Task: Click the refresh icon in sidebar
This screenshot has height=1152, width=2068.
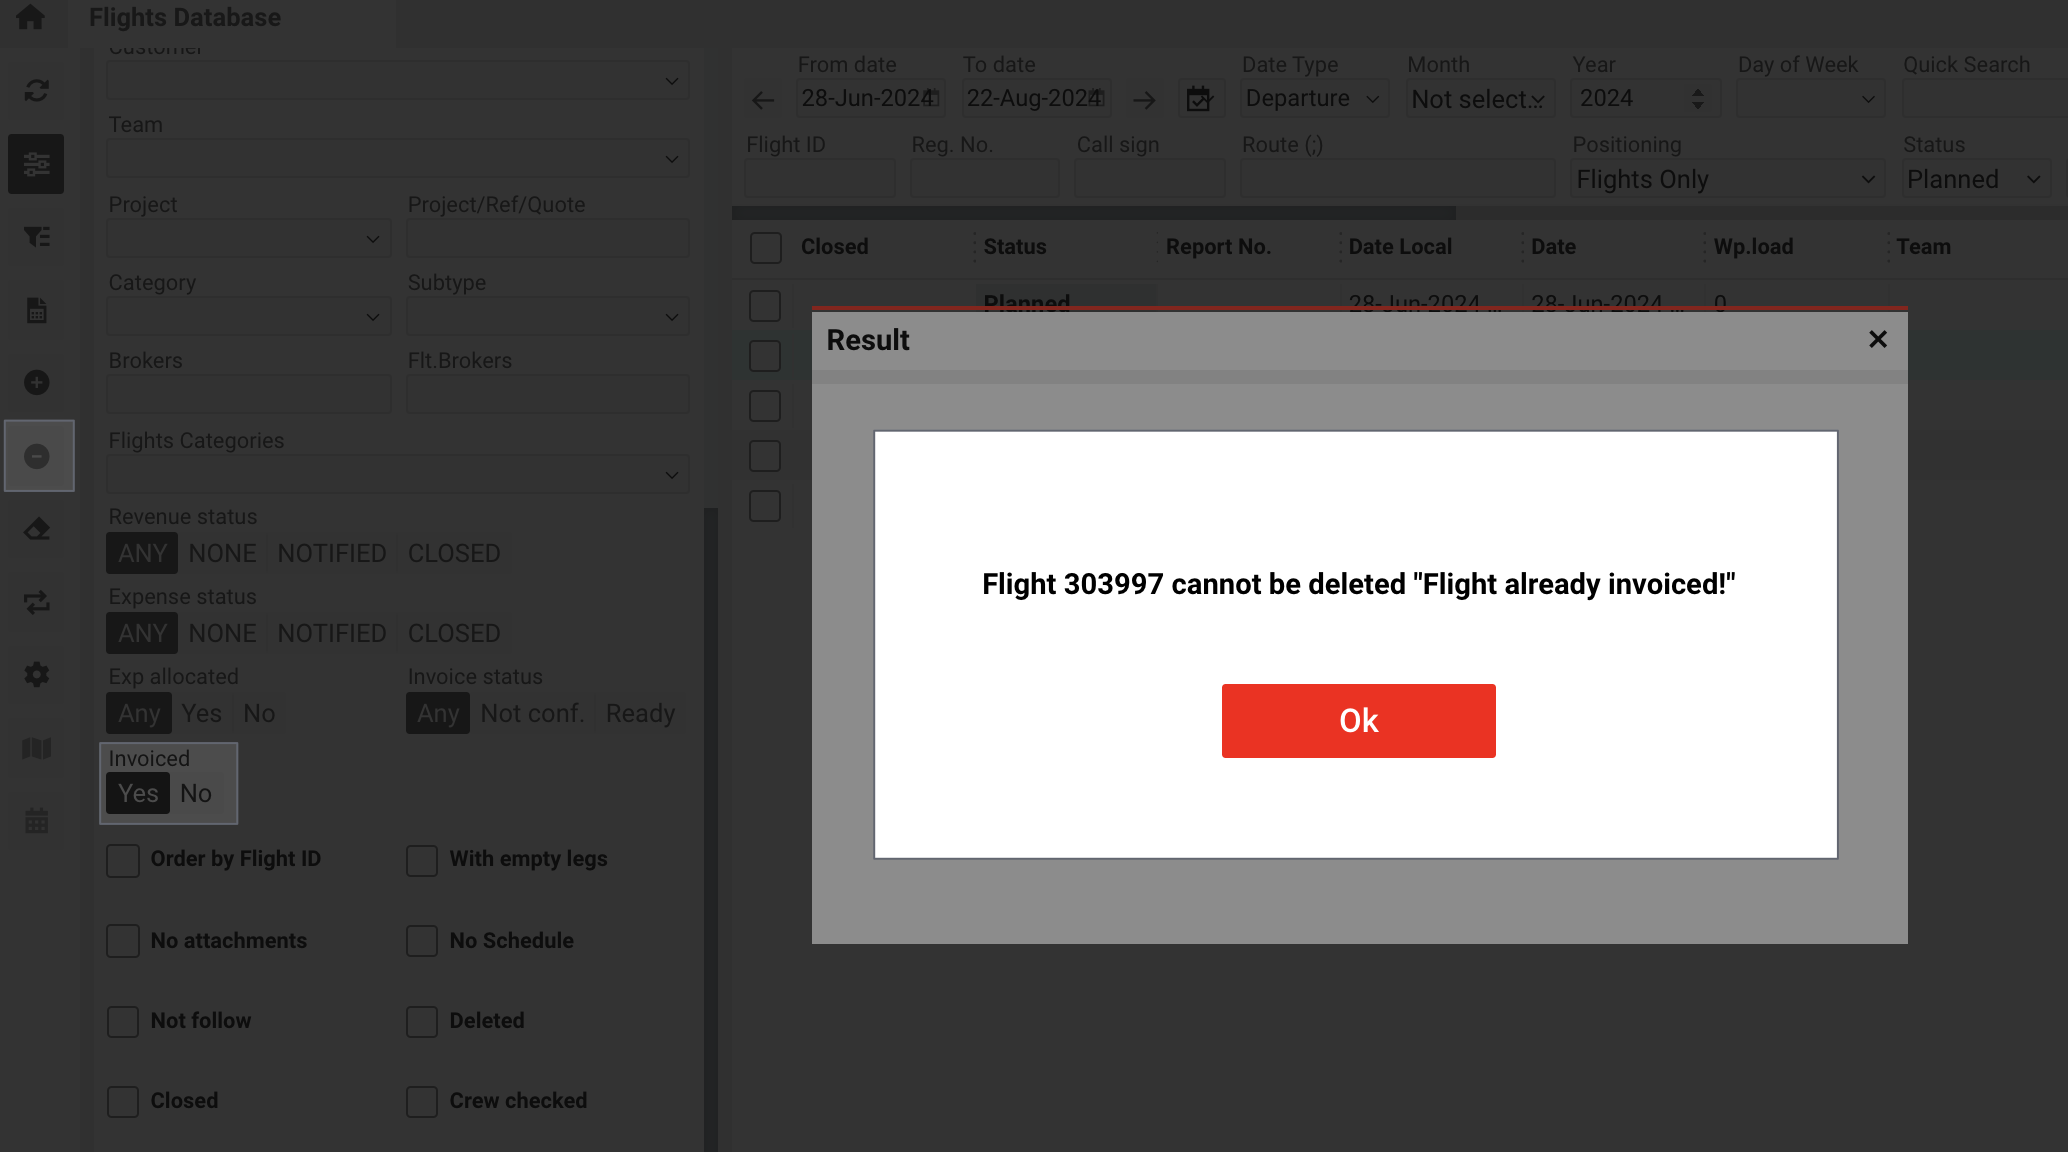Action: [37, 91]
